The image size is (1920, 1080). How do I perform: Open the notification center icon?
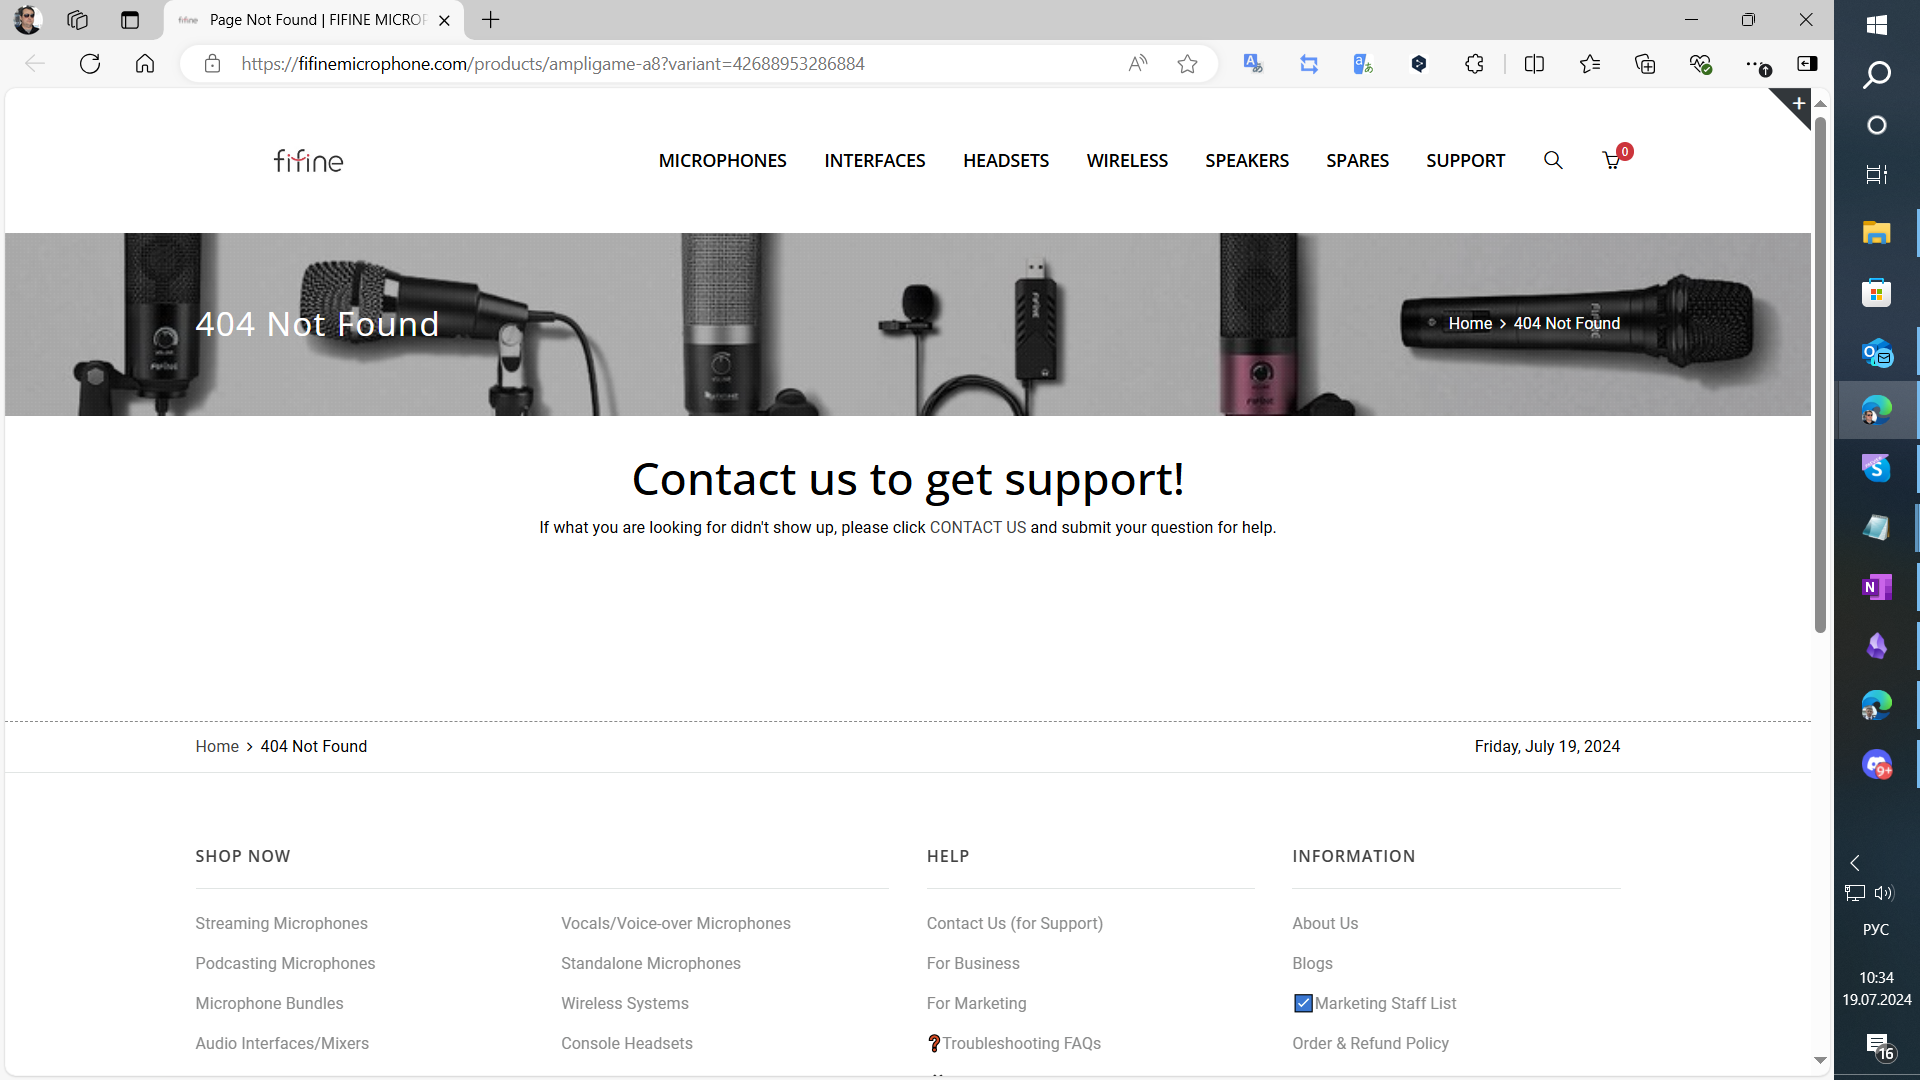point(1878,1046)
